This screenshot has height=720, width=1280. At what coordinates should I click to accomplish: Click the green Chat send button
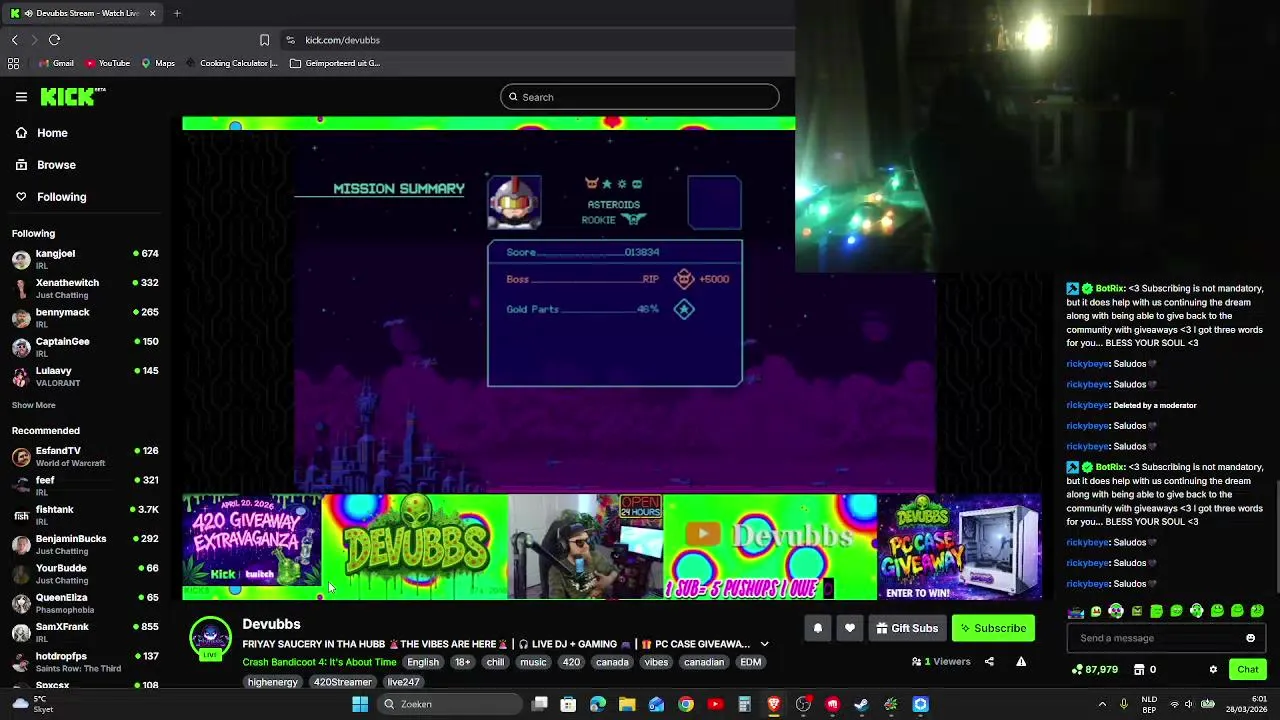(1247, 669)
